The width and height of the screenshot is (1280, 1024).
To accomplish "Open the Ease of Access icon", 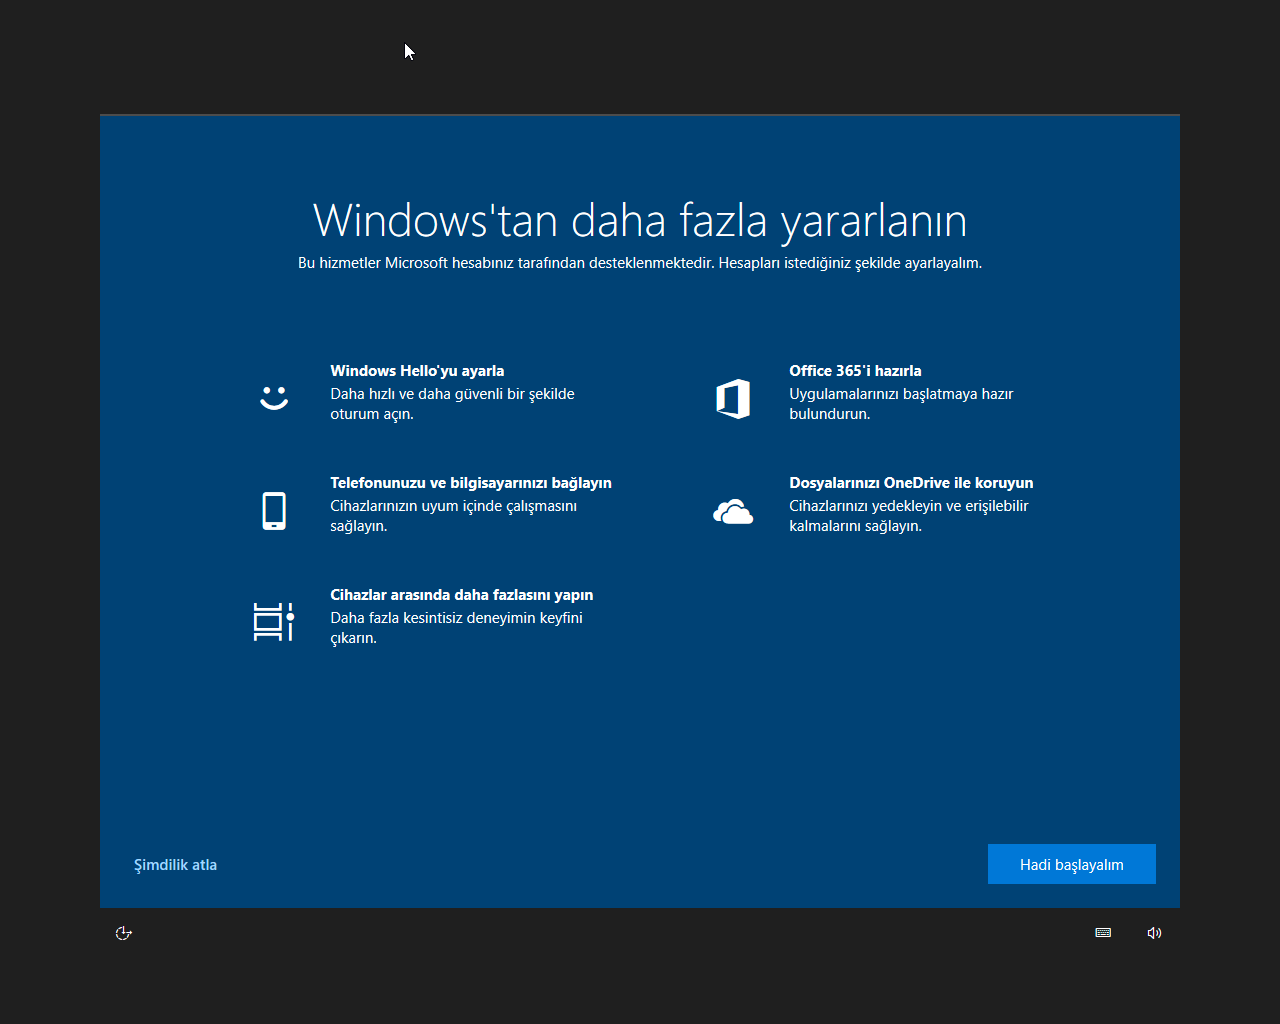I will pos(124,933).
